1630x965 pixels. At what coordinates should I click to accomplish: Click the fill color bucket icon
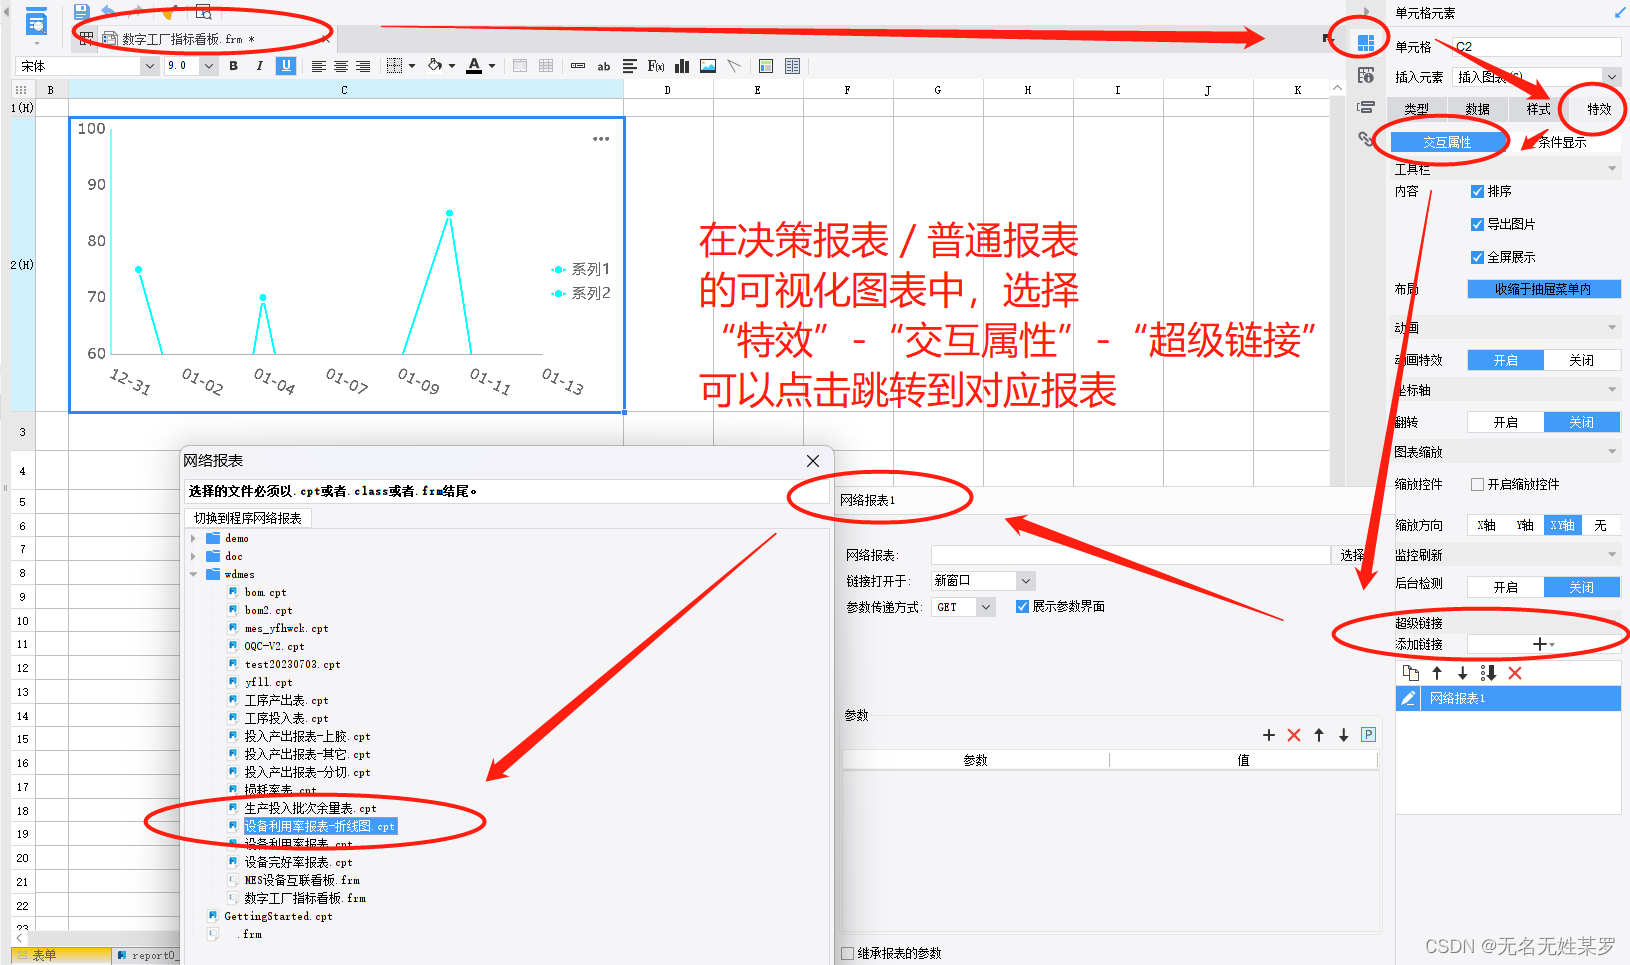(x=435, y=66)
